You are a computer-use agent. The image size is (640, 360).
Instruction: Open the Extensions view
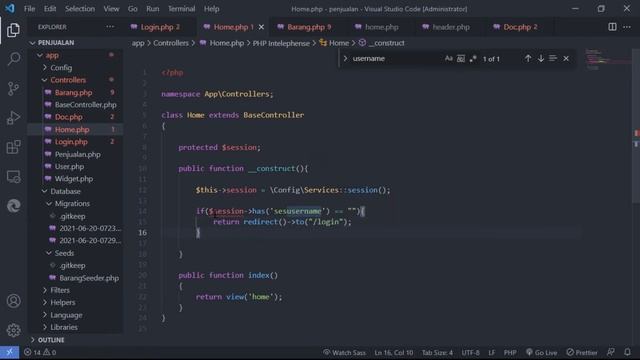point(13,147)
